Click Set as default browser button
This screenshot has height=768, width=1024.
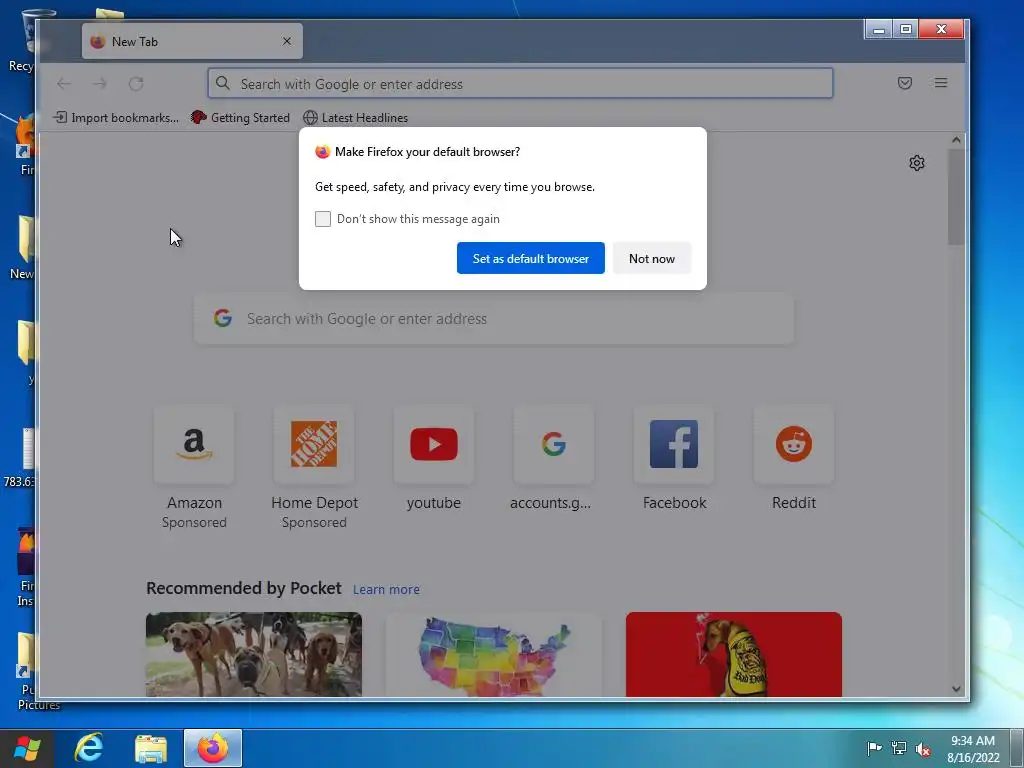pyautogui.click(x=530, y=258)
